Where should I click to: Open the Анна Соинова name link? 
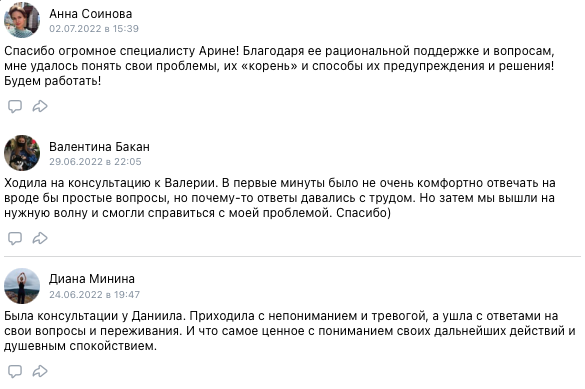pos(91,14)
